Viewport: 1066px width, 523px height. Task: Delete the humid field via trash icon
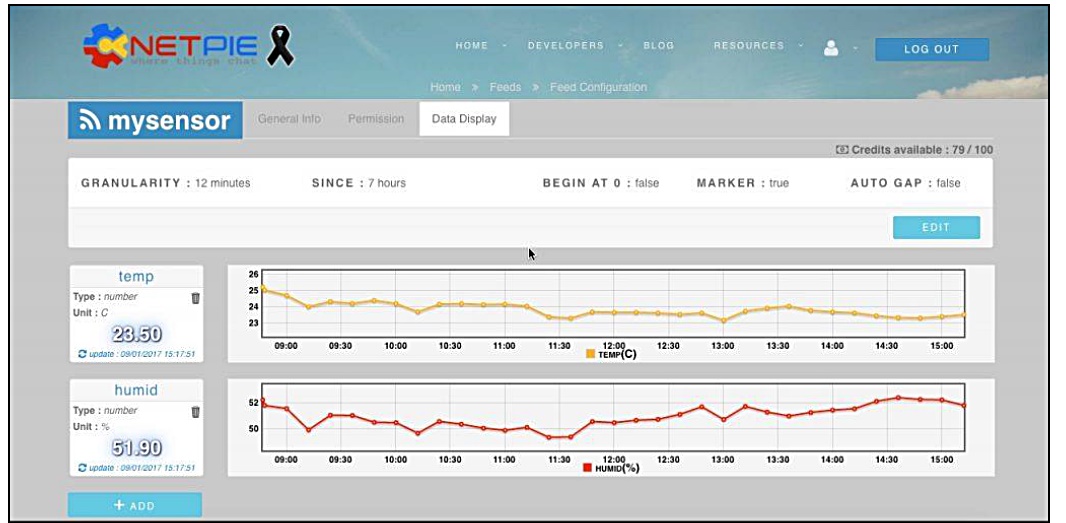195,412
